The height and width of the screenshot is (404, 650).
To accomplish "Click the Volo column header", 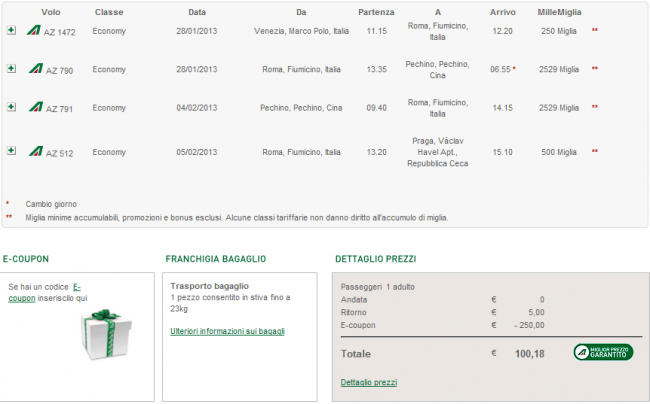I will pos(52,12).
